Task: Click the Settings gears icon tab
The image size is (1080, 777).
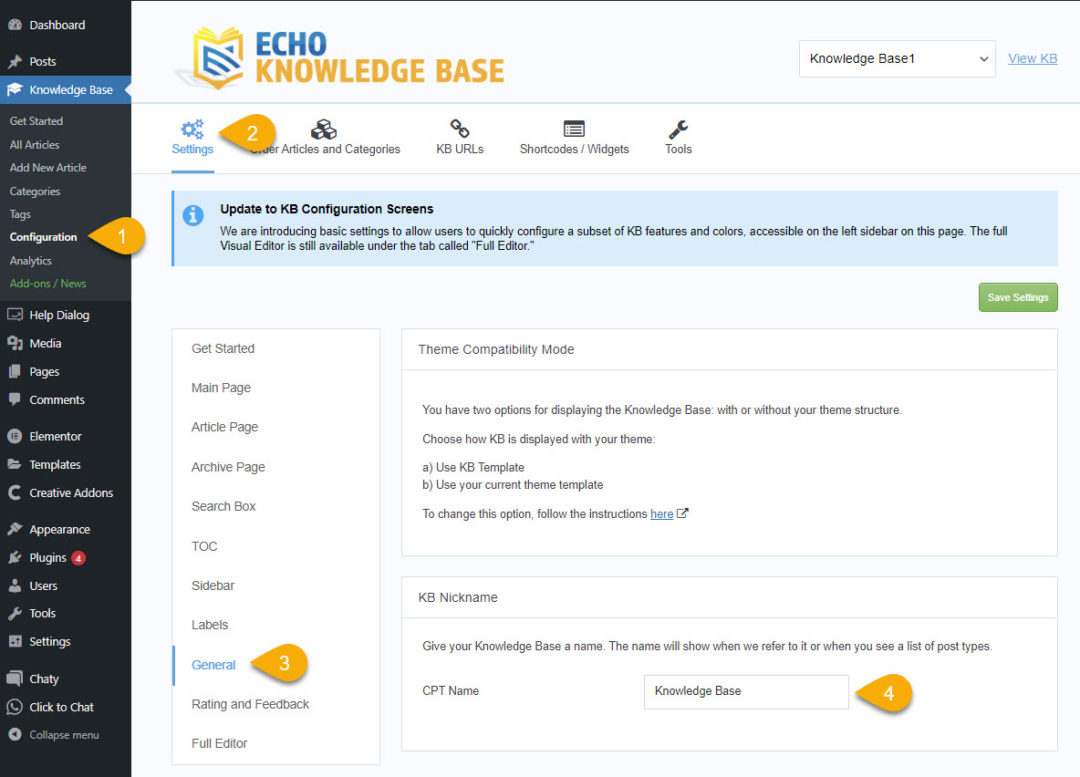Action: click(192, 129)
